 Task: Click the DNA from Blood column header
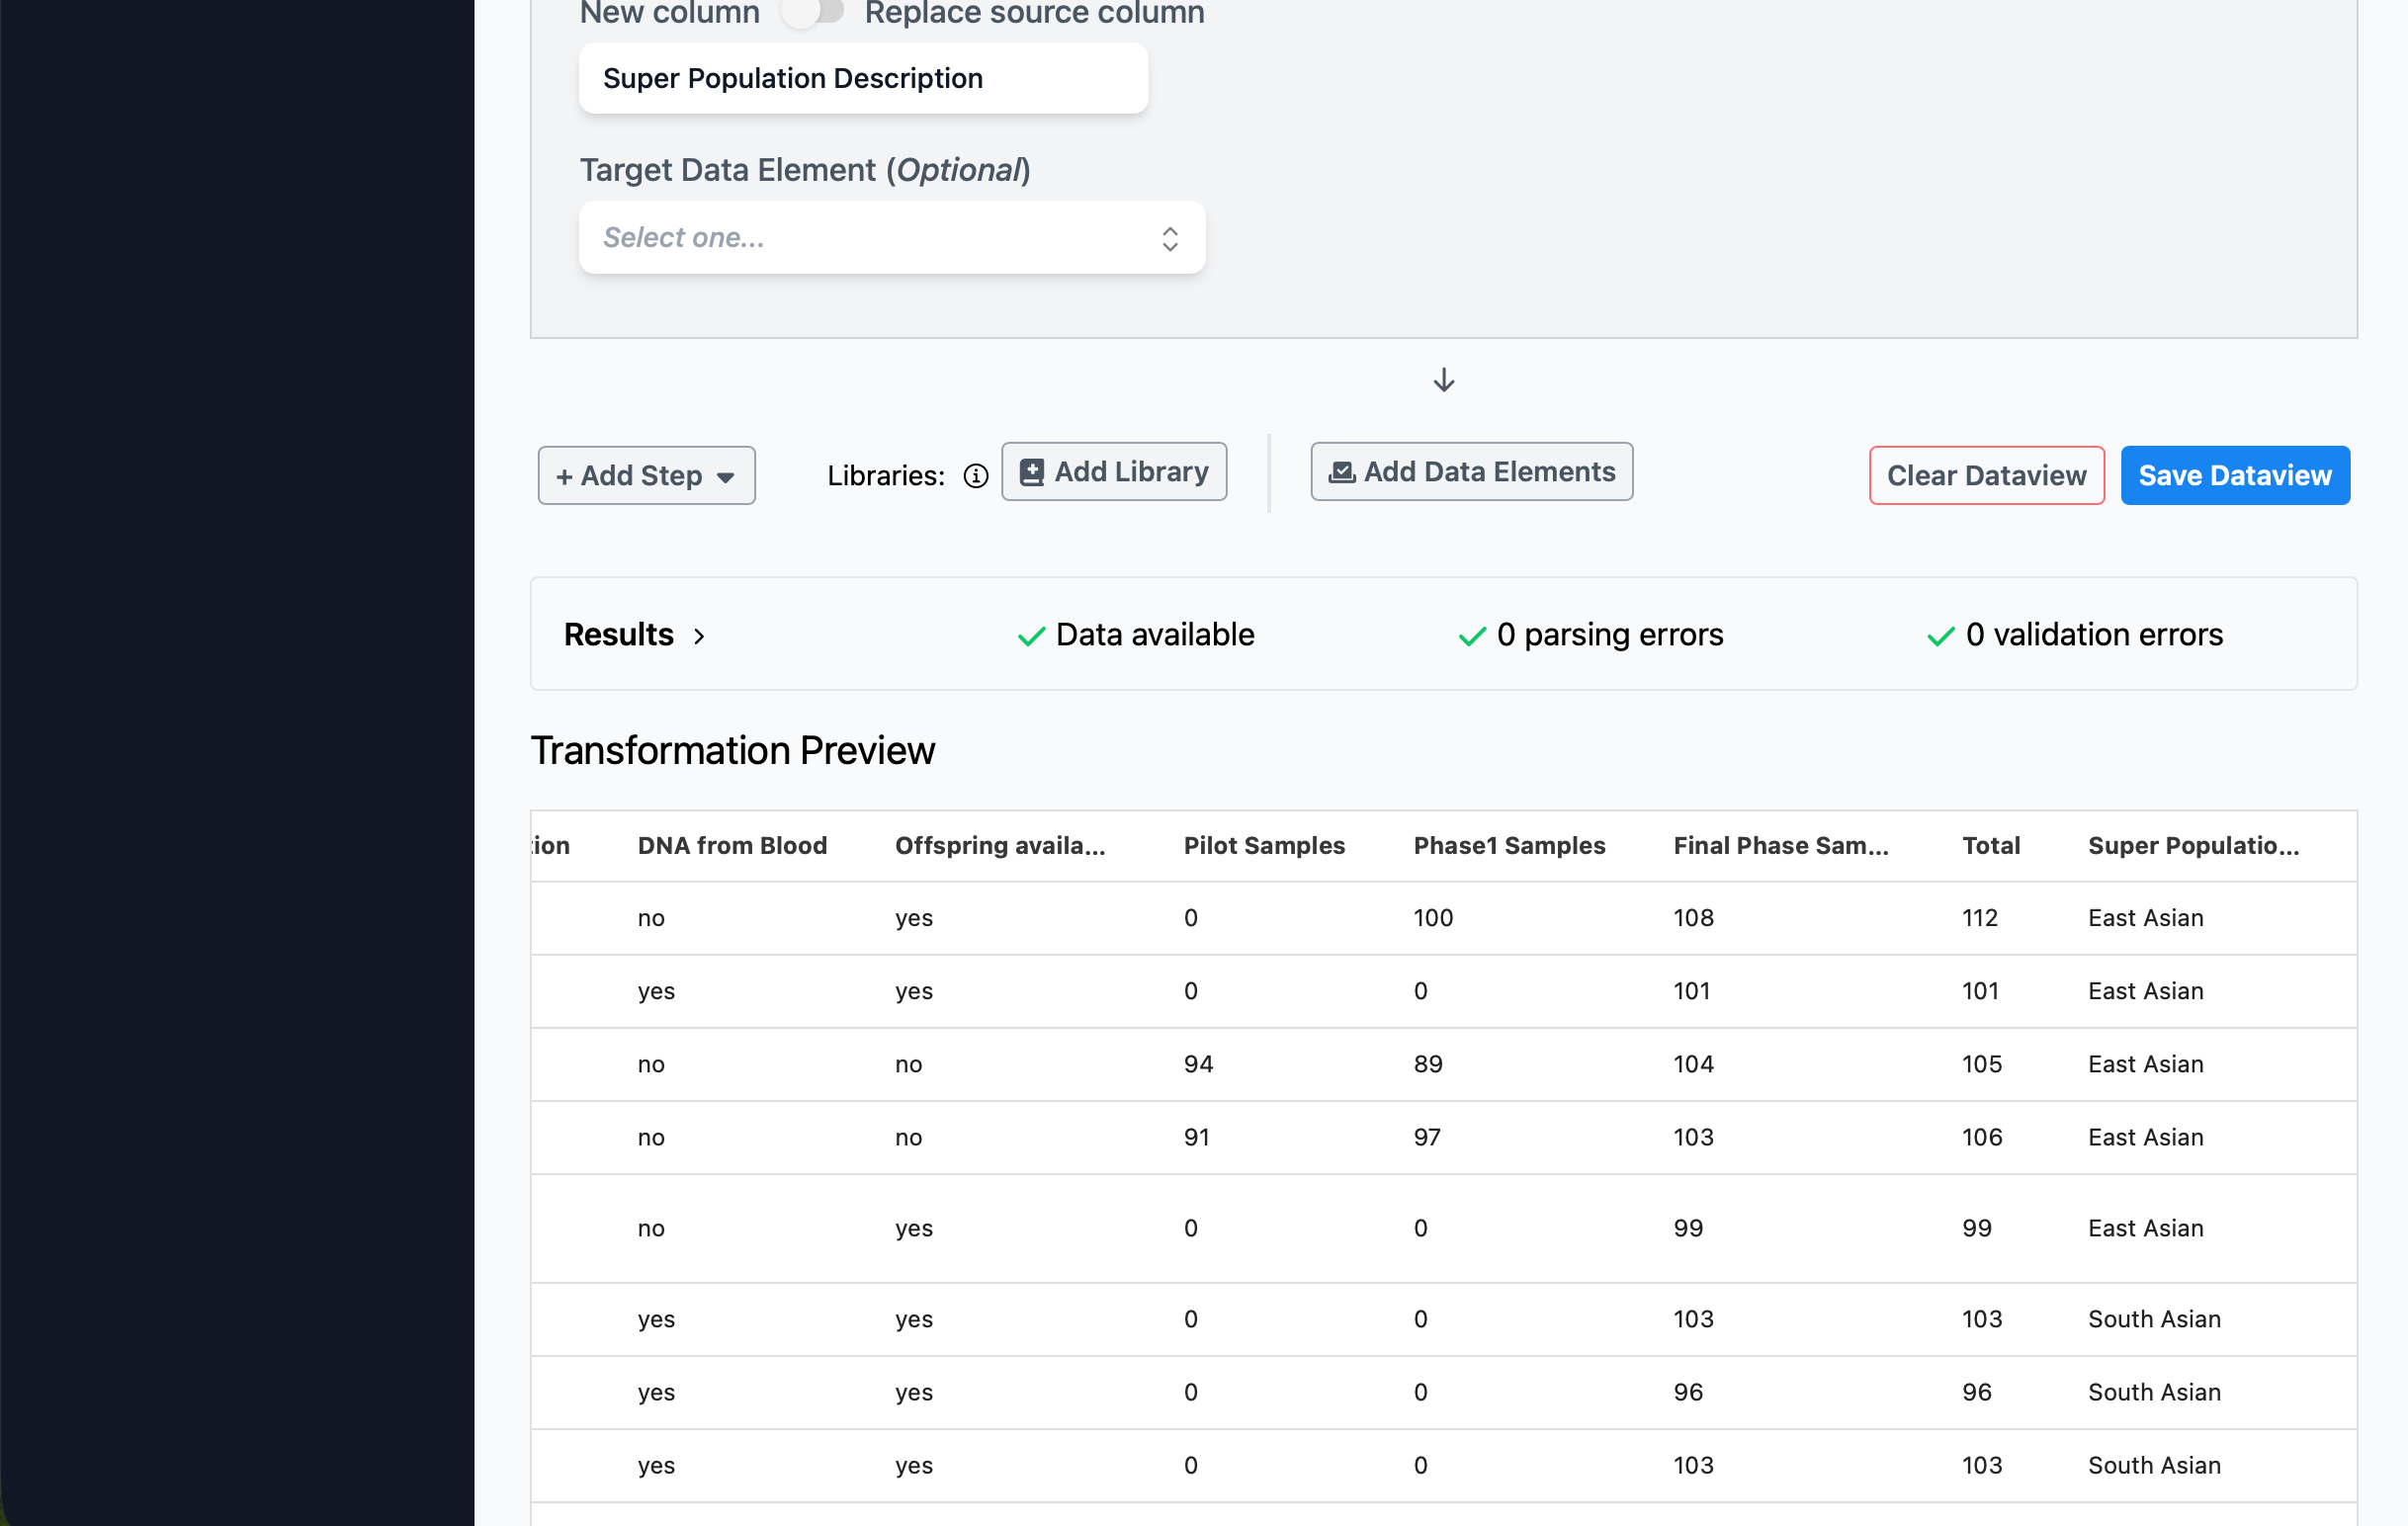[x=732, y=845]
